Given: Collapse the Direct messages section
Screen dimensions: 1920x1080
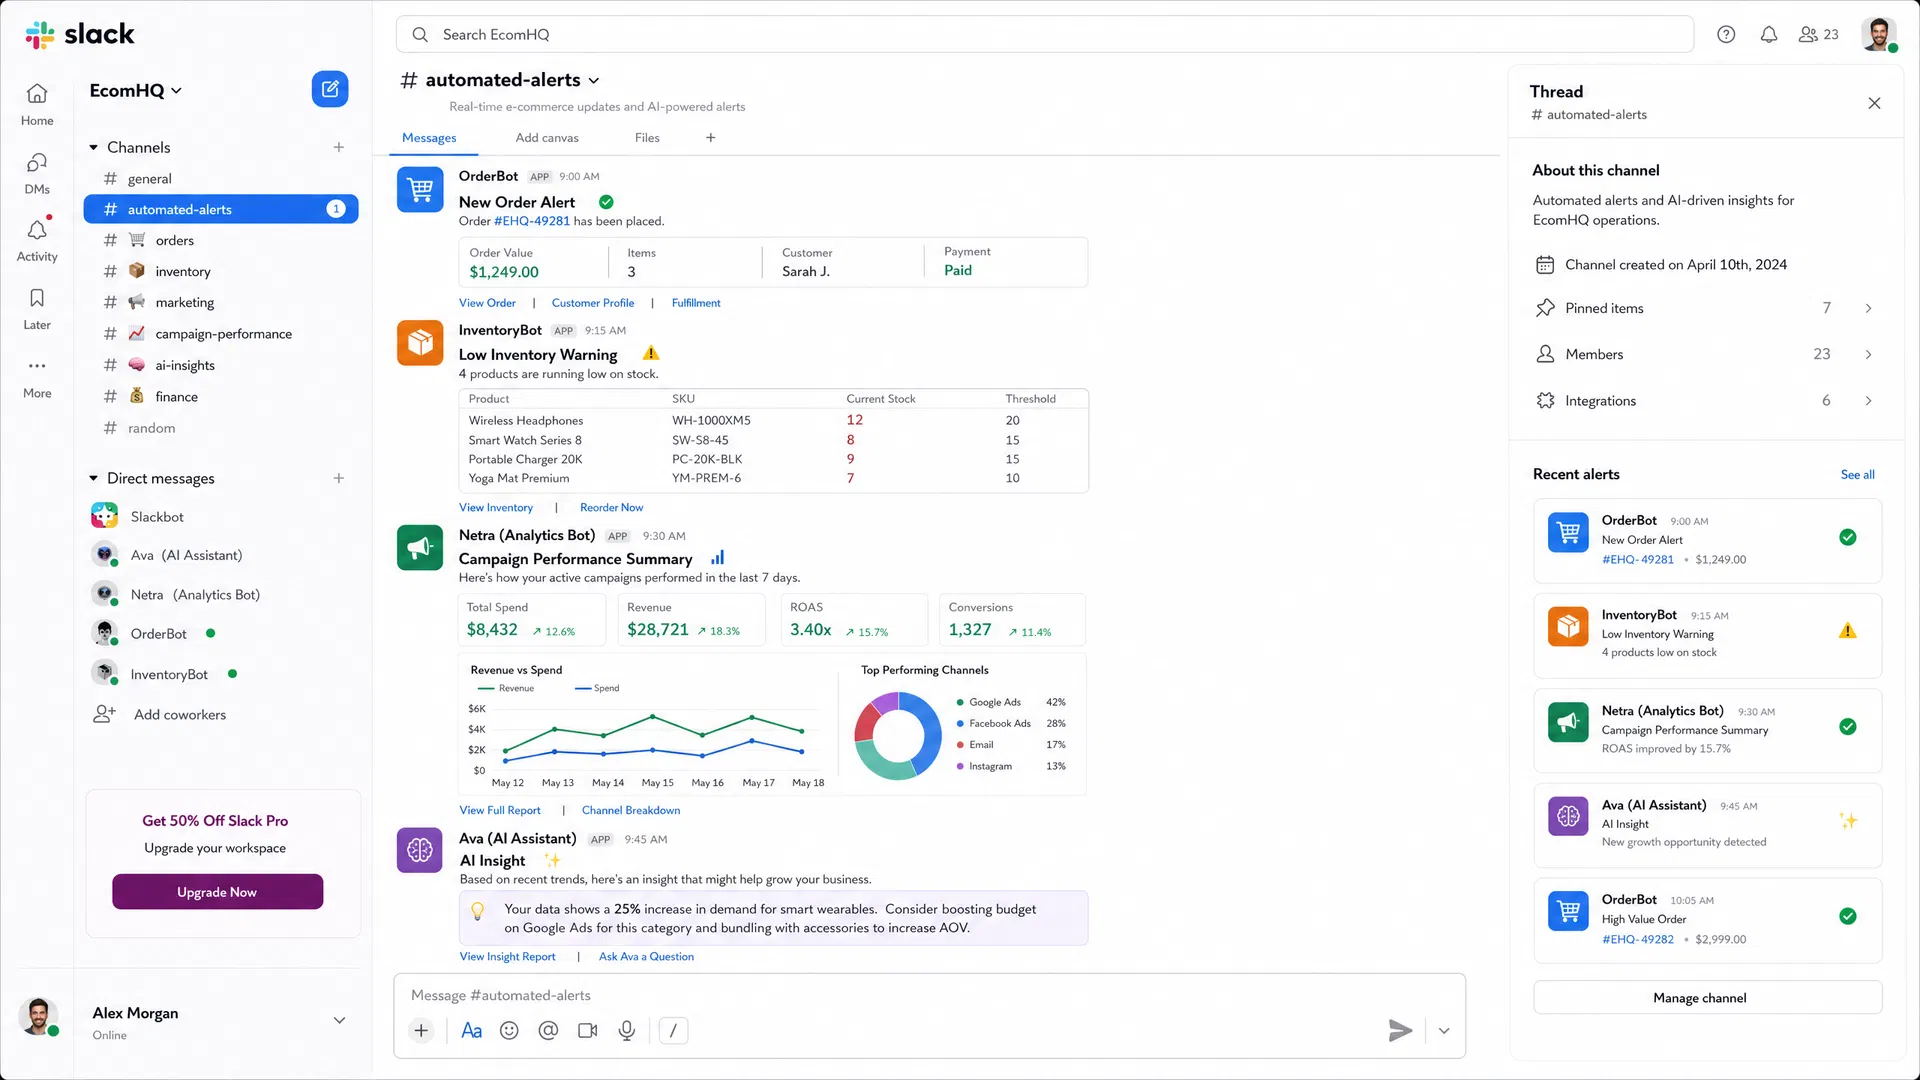Looking at the screenshot, I should 93,478.
